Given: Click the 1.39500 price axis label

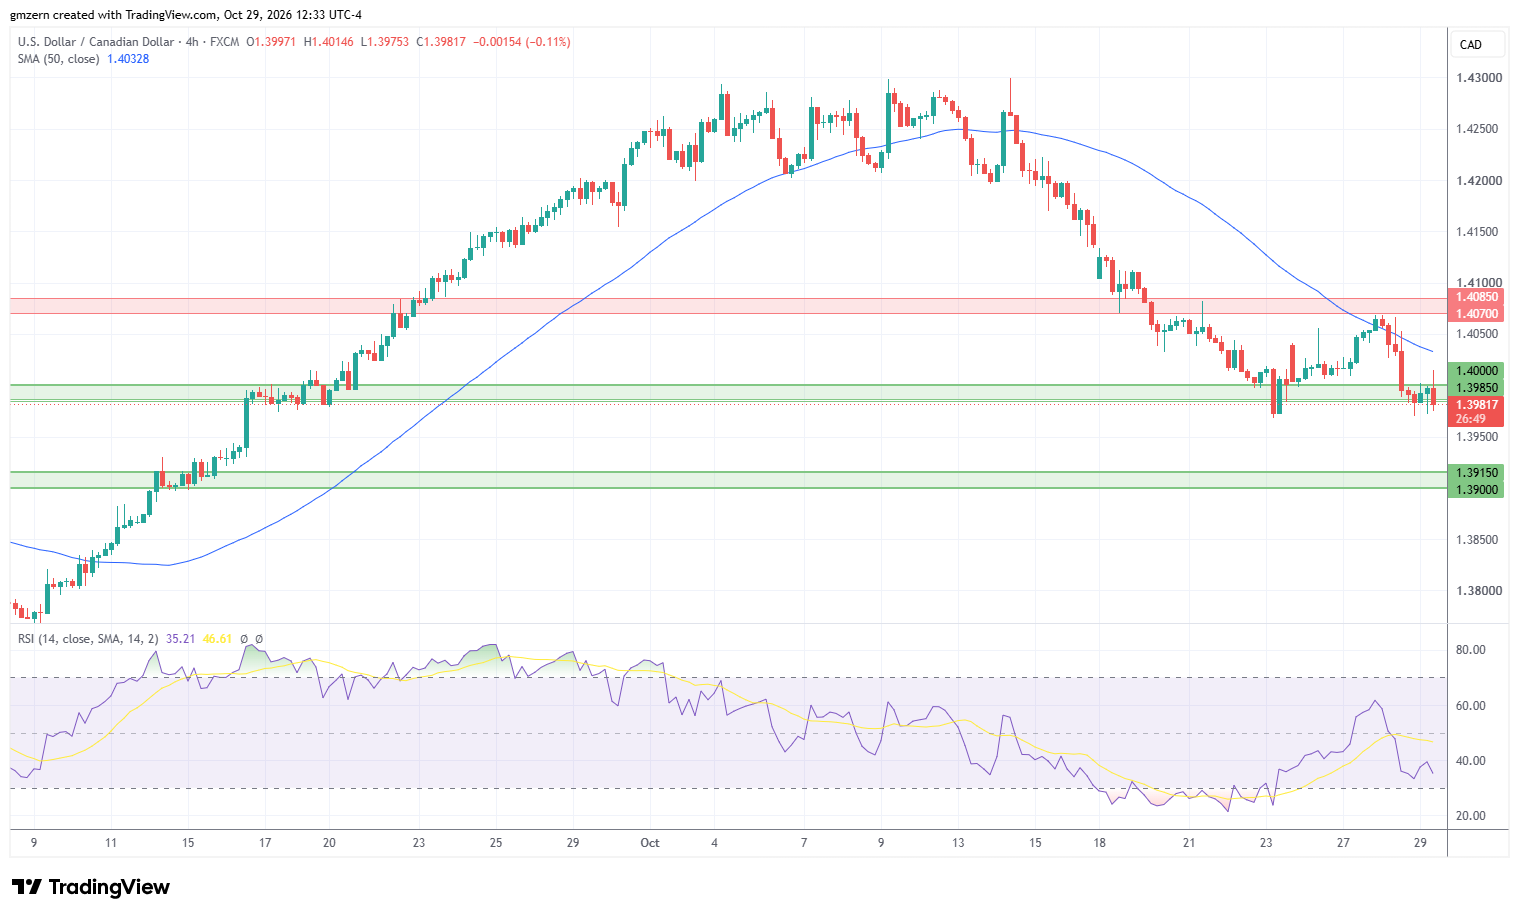Looking at the screenshot, I should pos(1478,437).
